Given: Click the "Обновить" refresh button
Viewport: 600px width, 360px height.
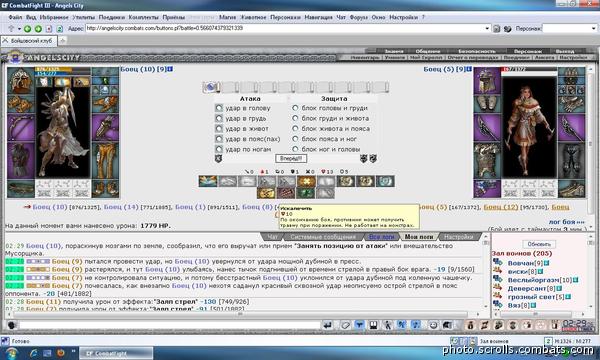Looking at the screenshot, I should click(x=539, y=244).
